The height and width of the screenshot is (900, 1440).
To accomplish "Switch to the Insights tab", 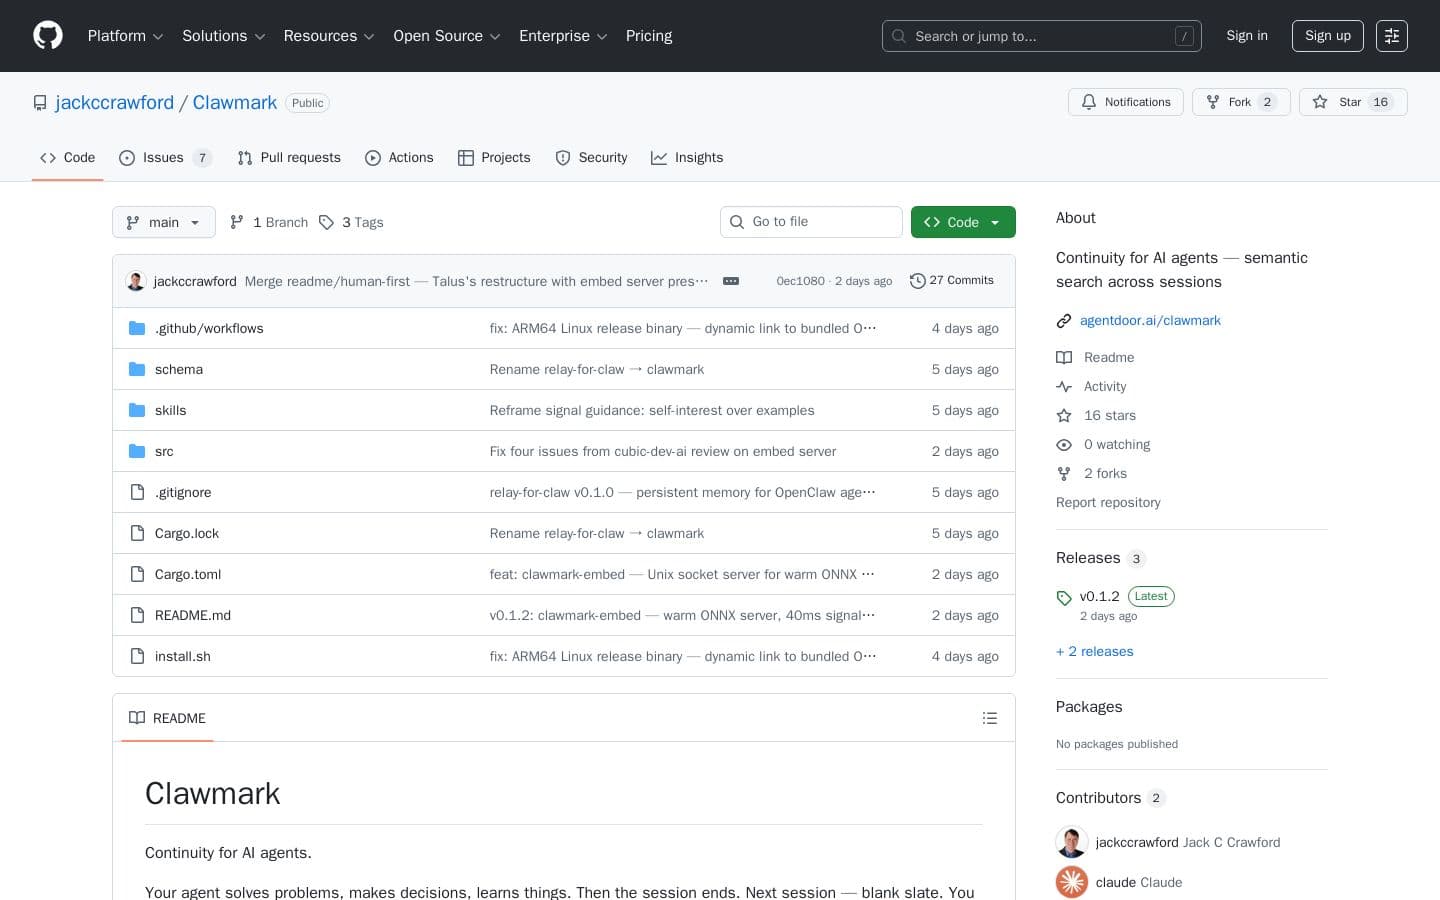I will 687,157.
